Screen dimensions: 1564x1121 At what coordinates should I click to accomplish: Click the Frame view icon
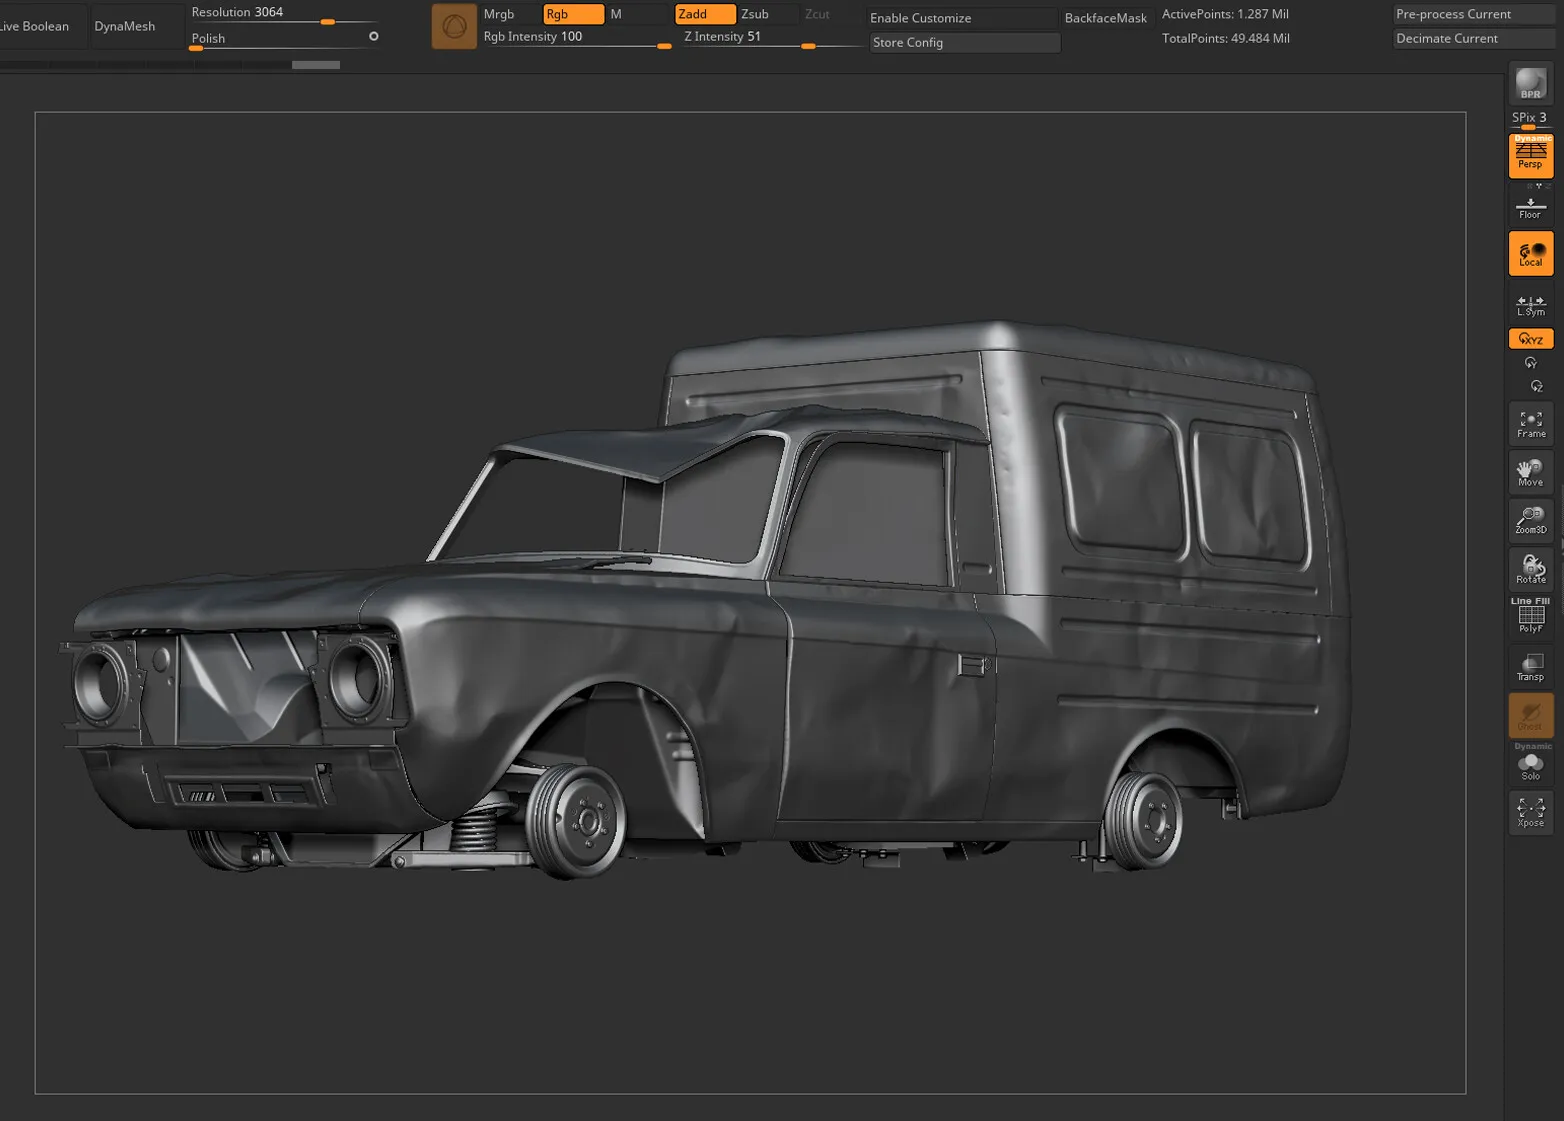click(x=1530, y=424)
